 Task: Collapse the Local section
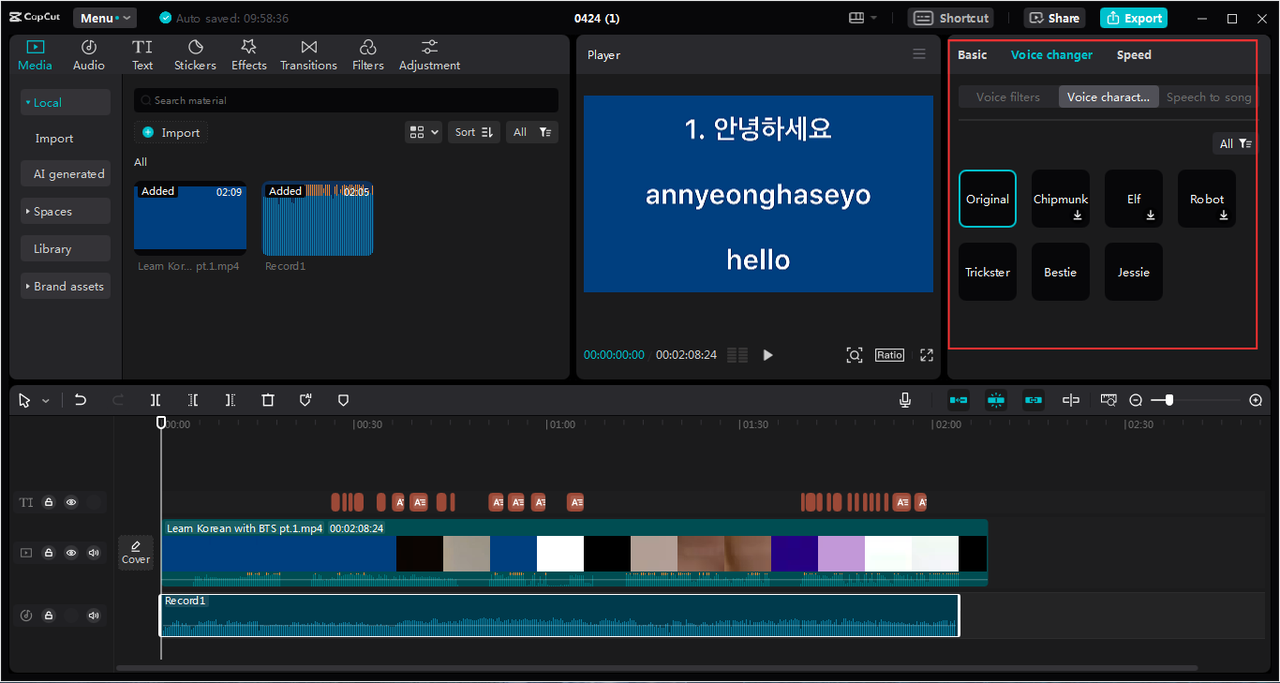tap(65, 102)
